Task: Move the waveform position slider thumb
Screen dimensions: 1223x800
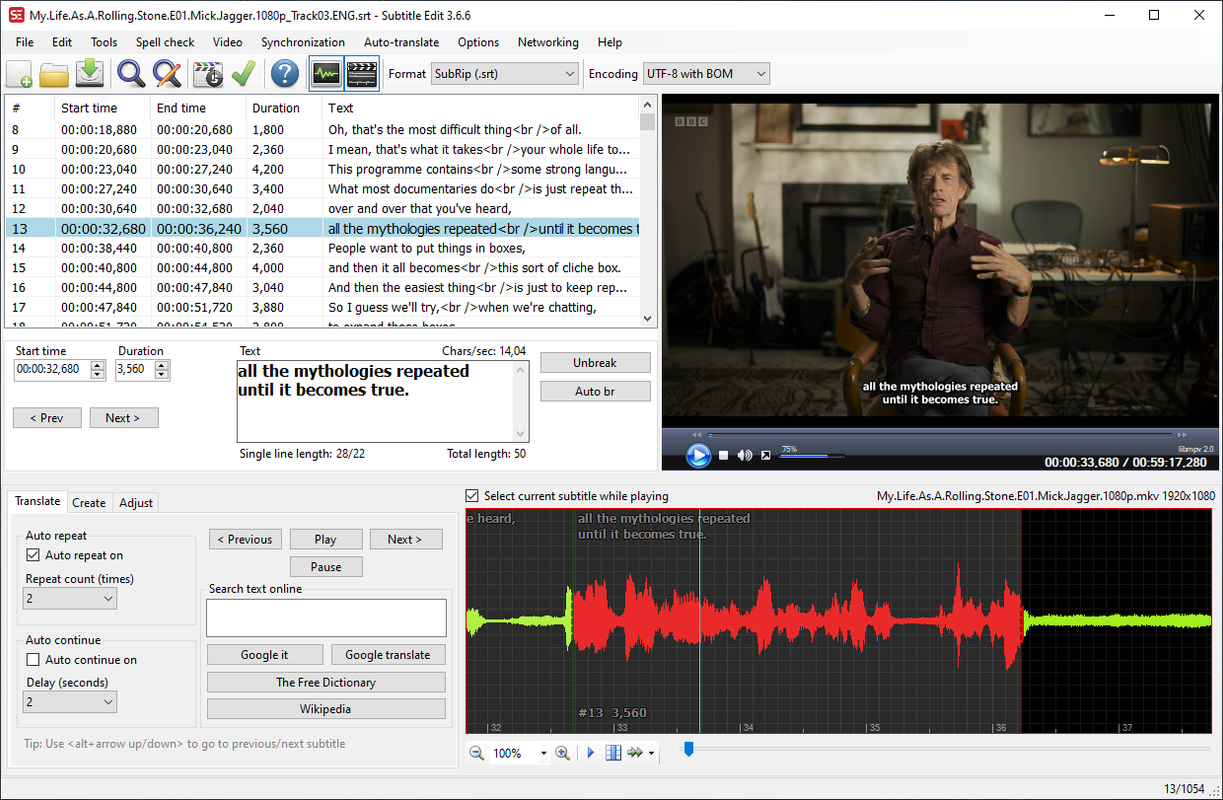Action: [688, 748]
